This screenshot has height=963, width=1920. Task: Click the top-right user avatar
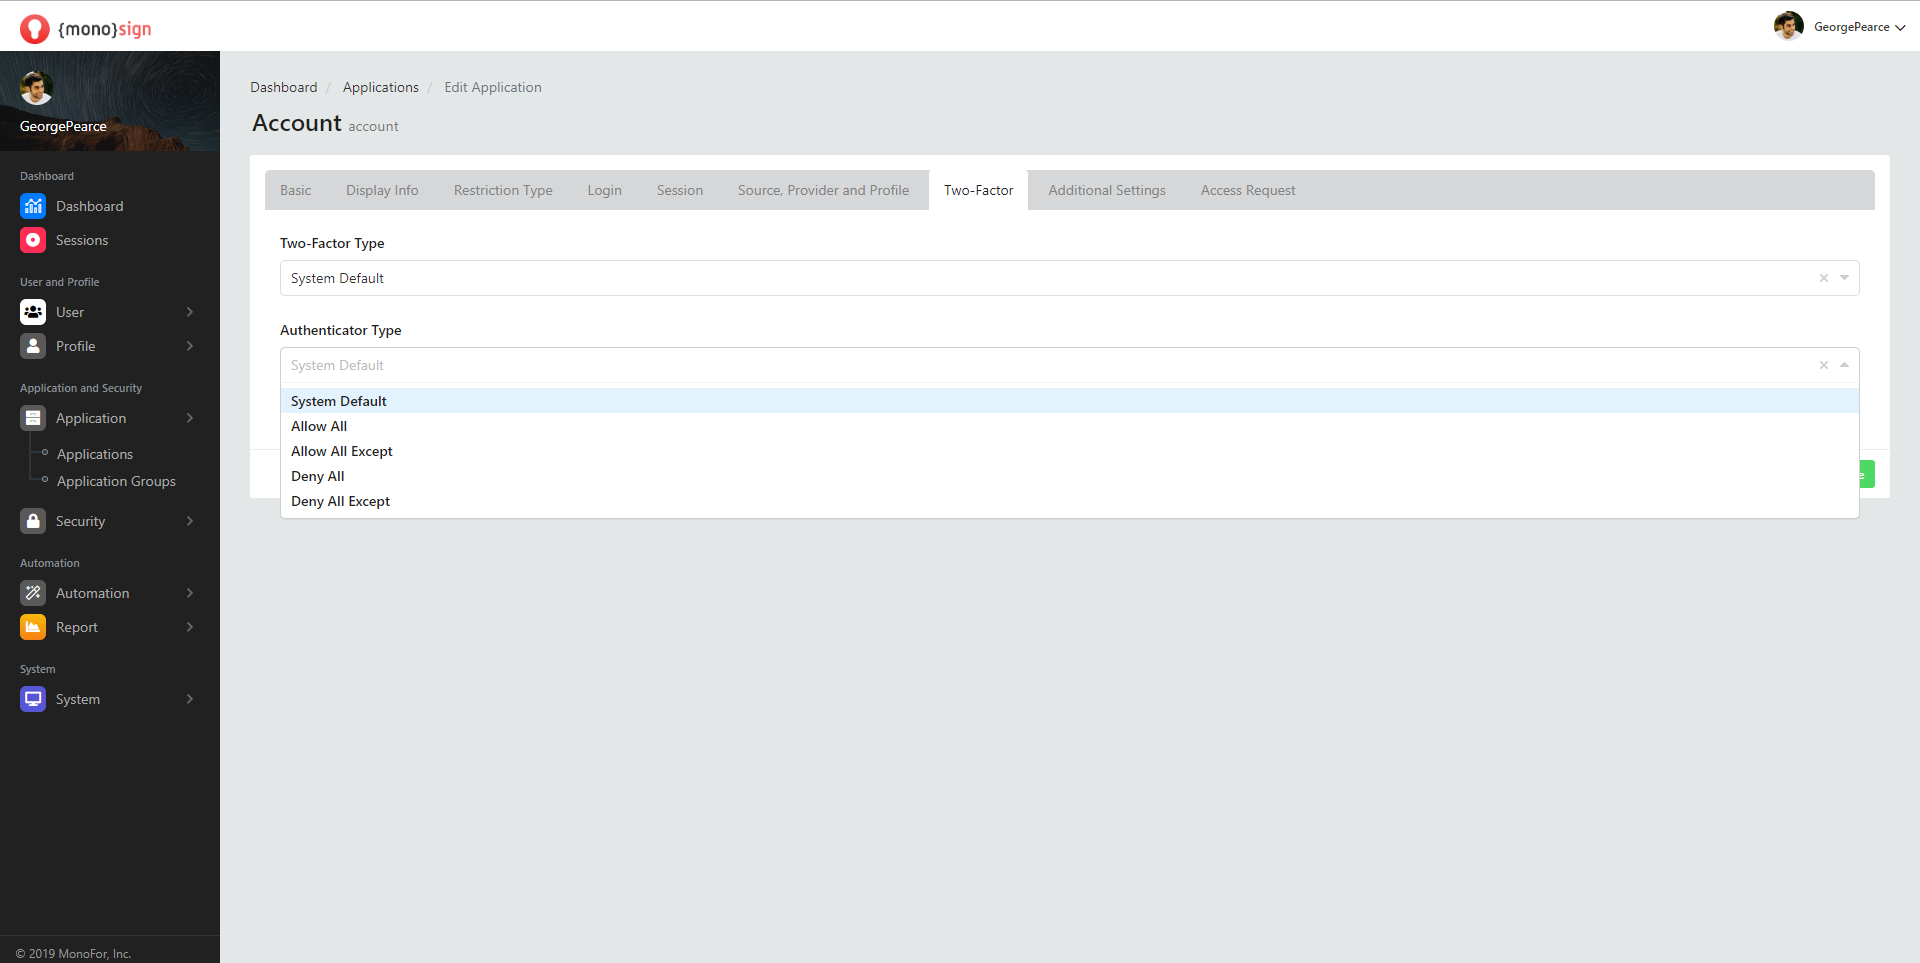1788,26
